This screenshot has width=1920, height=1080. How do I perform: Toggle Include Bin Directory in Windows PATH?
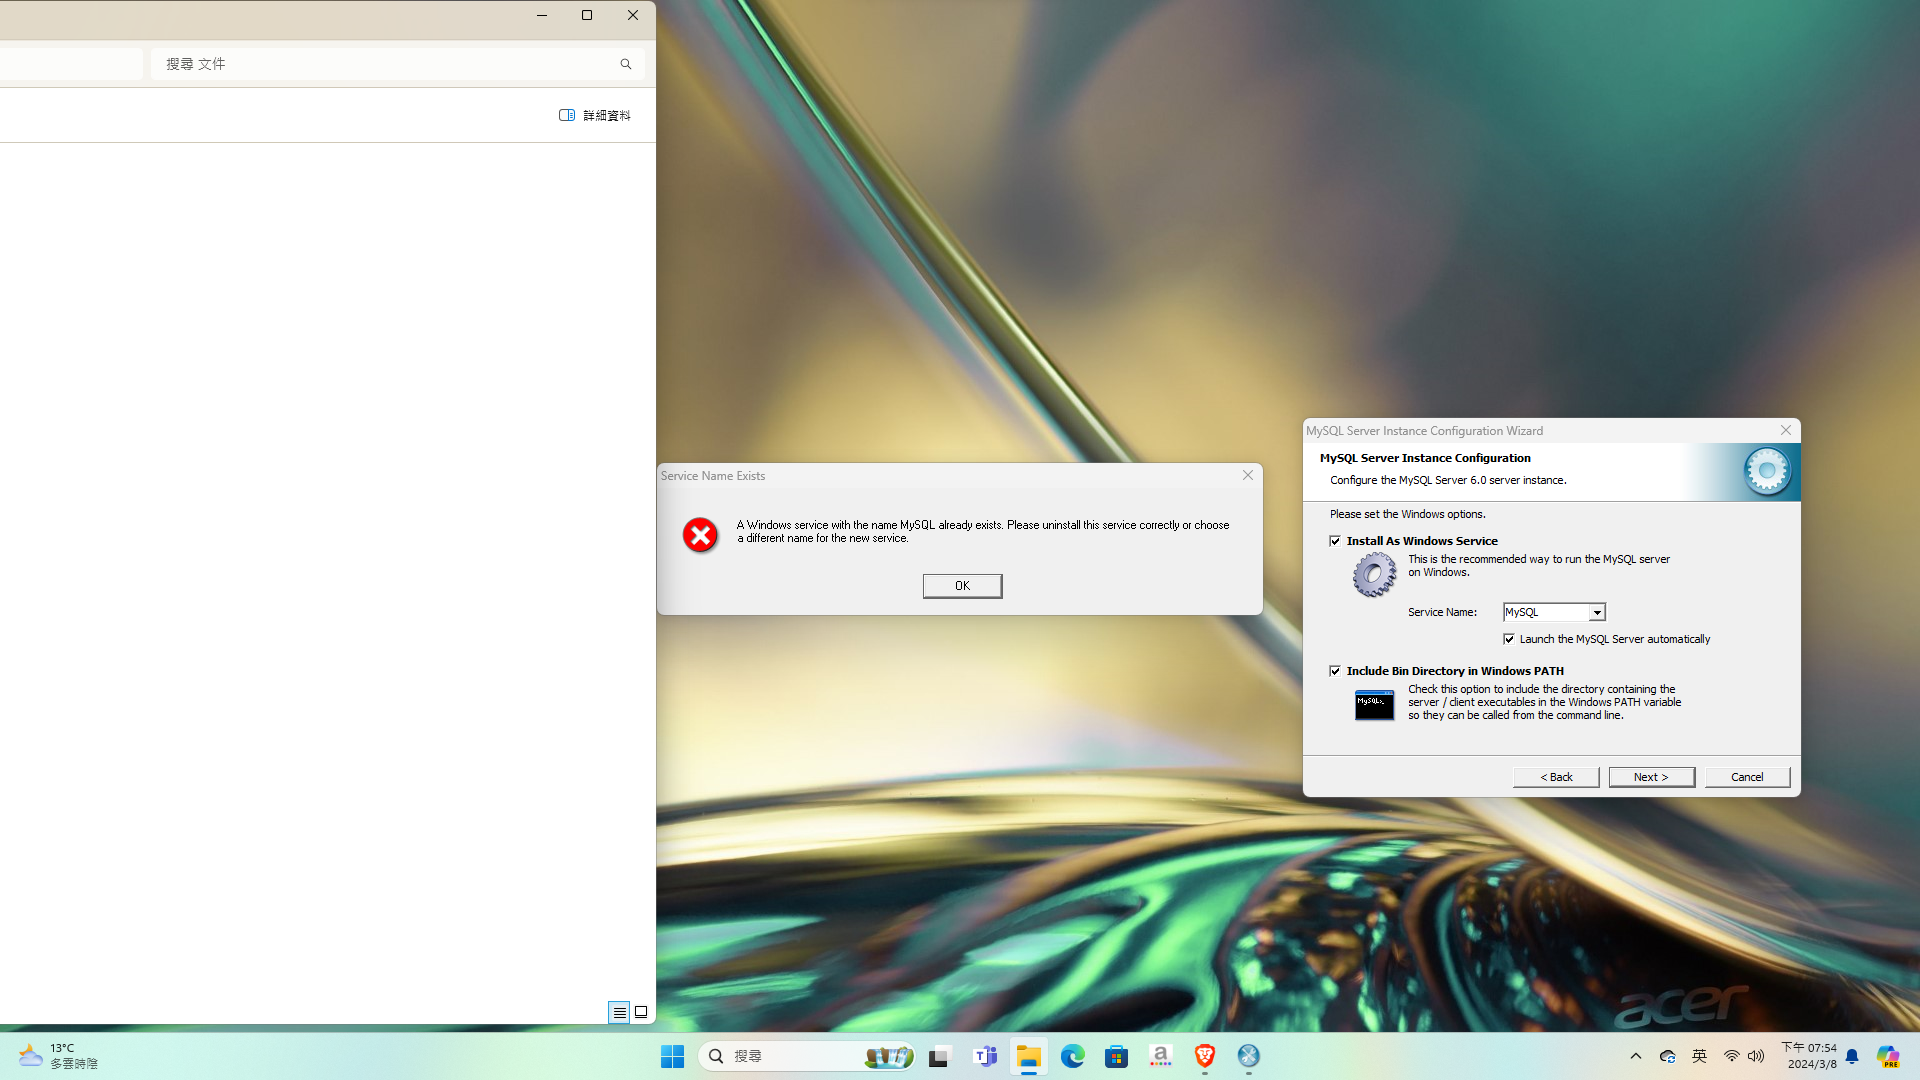click(x=1335, y=671)
